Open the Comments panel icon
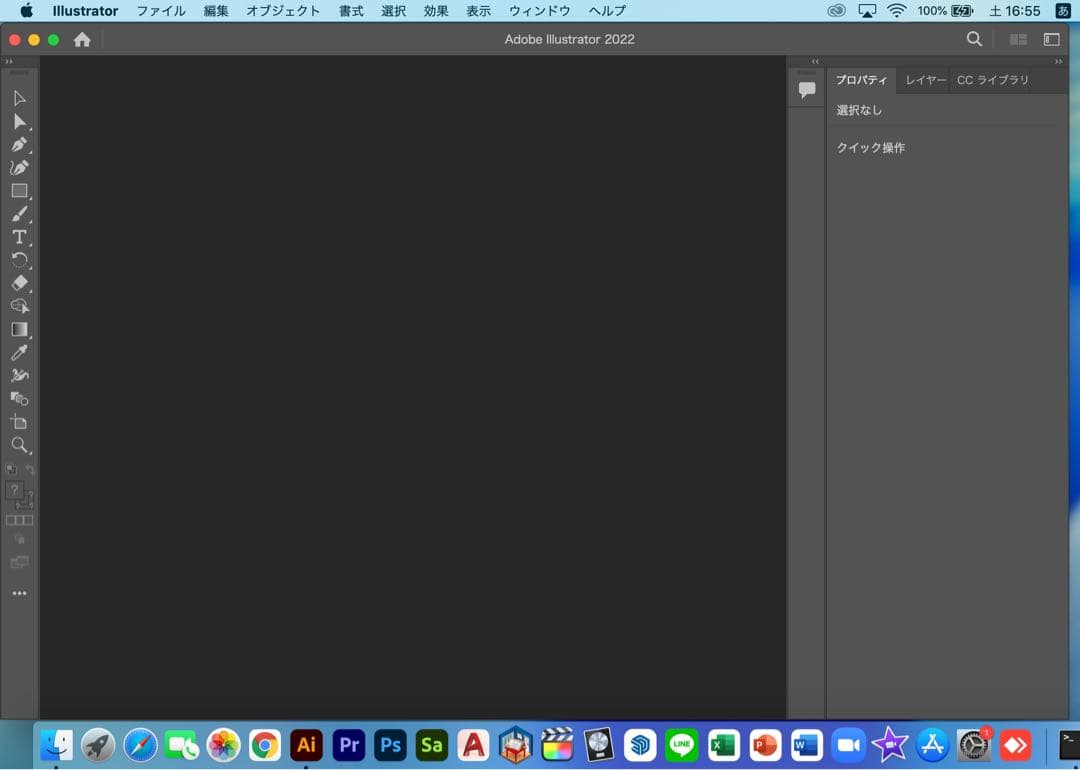The height and width of the screenshot is (770, 1080). click(x=806, y=88)
